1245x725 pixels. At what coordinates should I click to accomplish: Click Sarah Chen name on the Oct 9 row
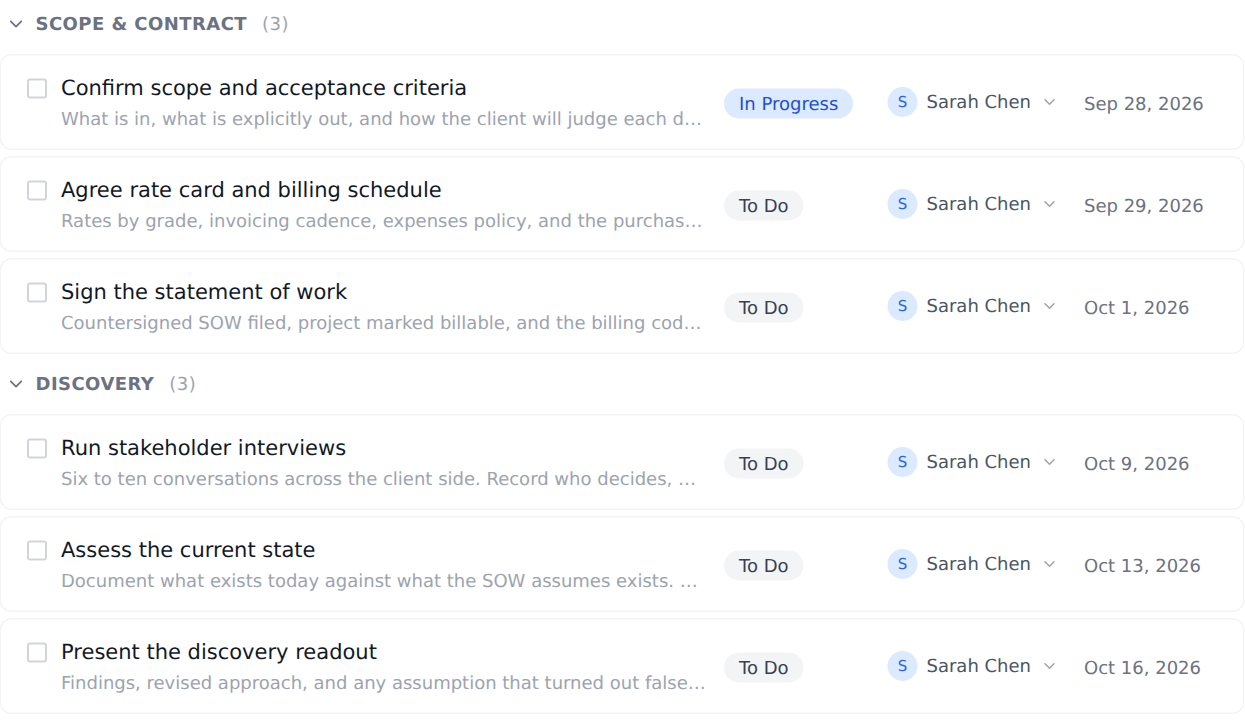(978, 462)
